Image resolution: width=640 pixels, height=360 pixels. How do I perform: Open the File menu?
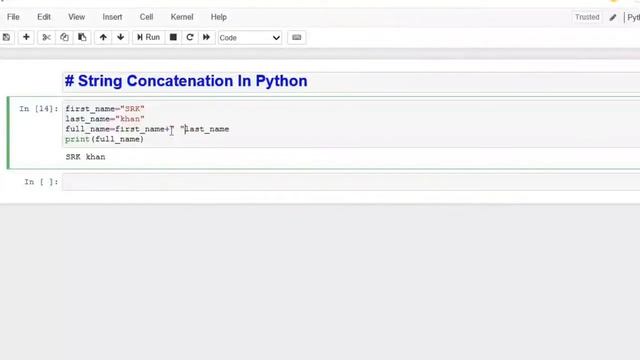pos(13,17)
